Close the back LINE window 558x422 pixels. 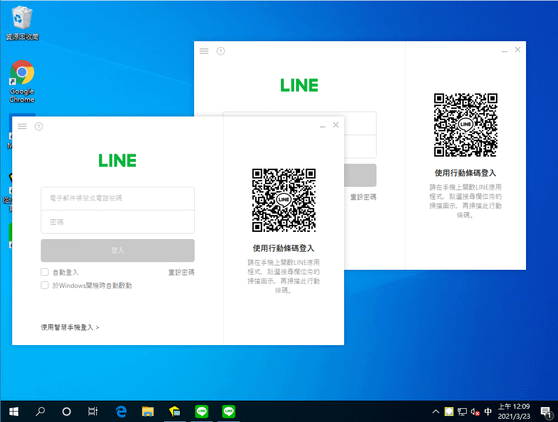pyautogui.click(x=518, y=50)
